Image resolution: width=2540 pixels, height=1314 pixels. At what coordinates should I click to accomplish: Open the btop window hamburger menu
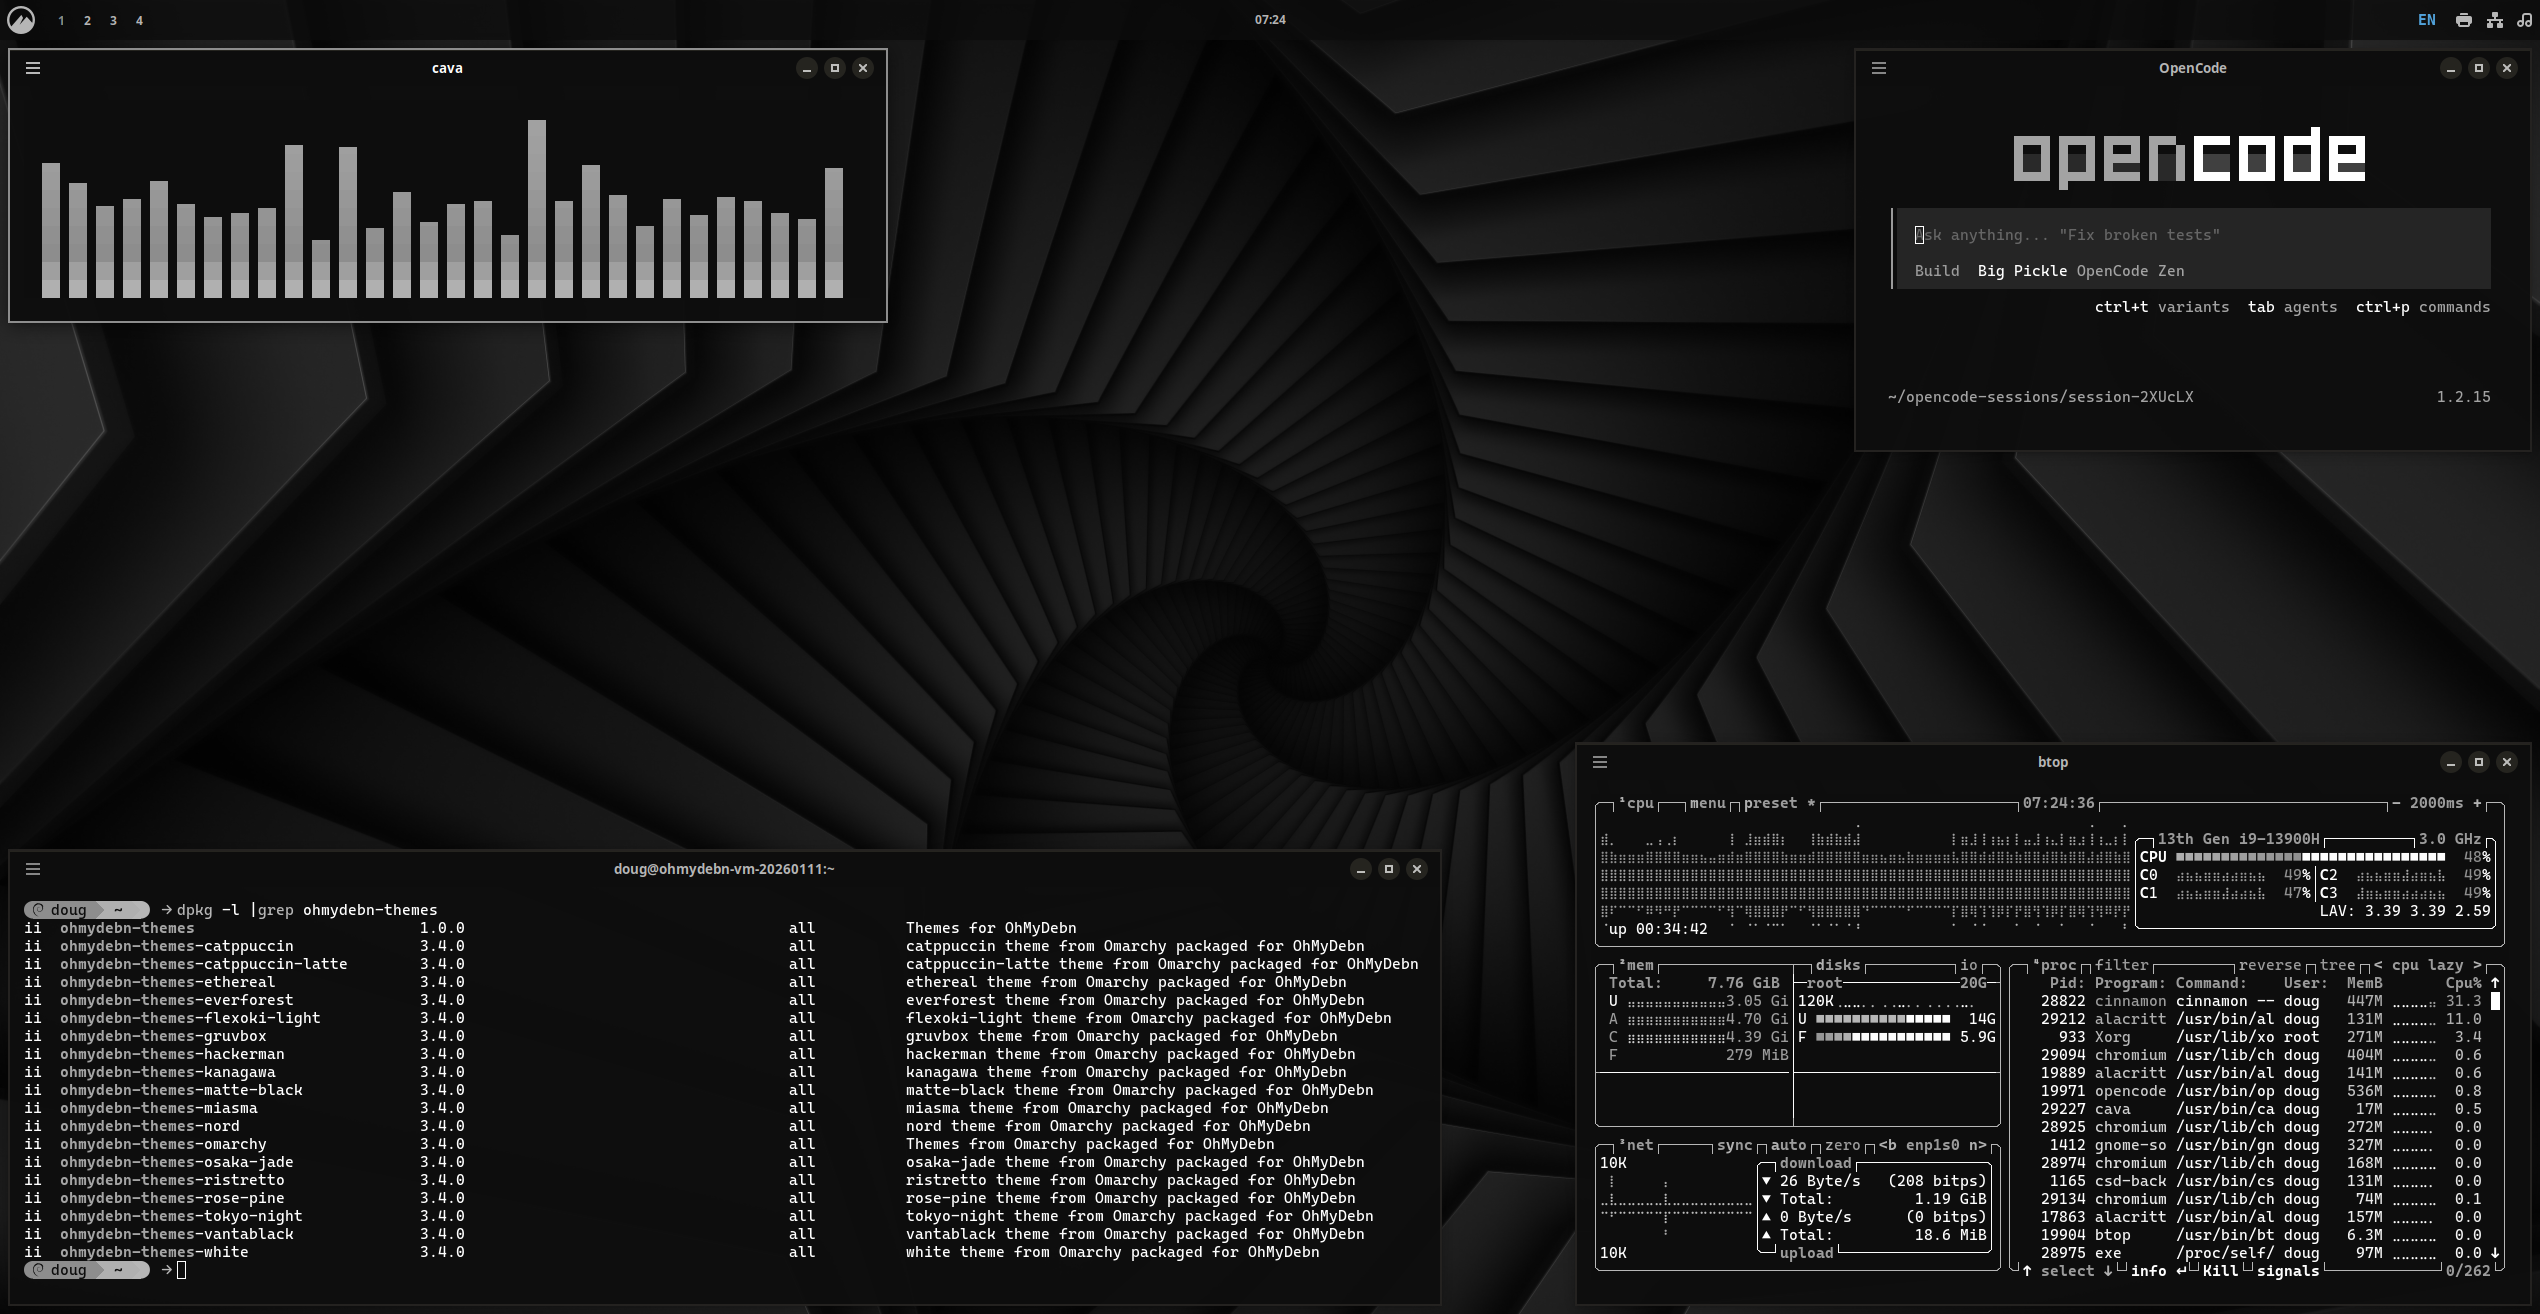point(1600,762)
